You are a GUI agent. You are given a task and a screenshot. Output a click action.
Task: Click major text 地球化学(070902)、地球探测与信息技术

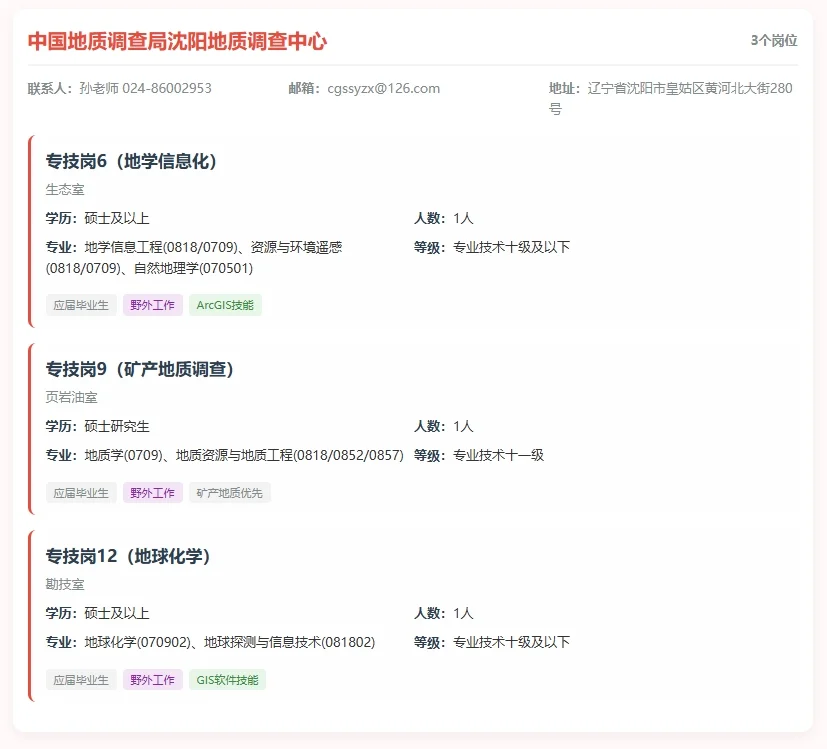203,642
